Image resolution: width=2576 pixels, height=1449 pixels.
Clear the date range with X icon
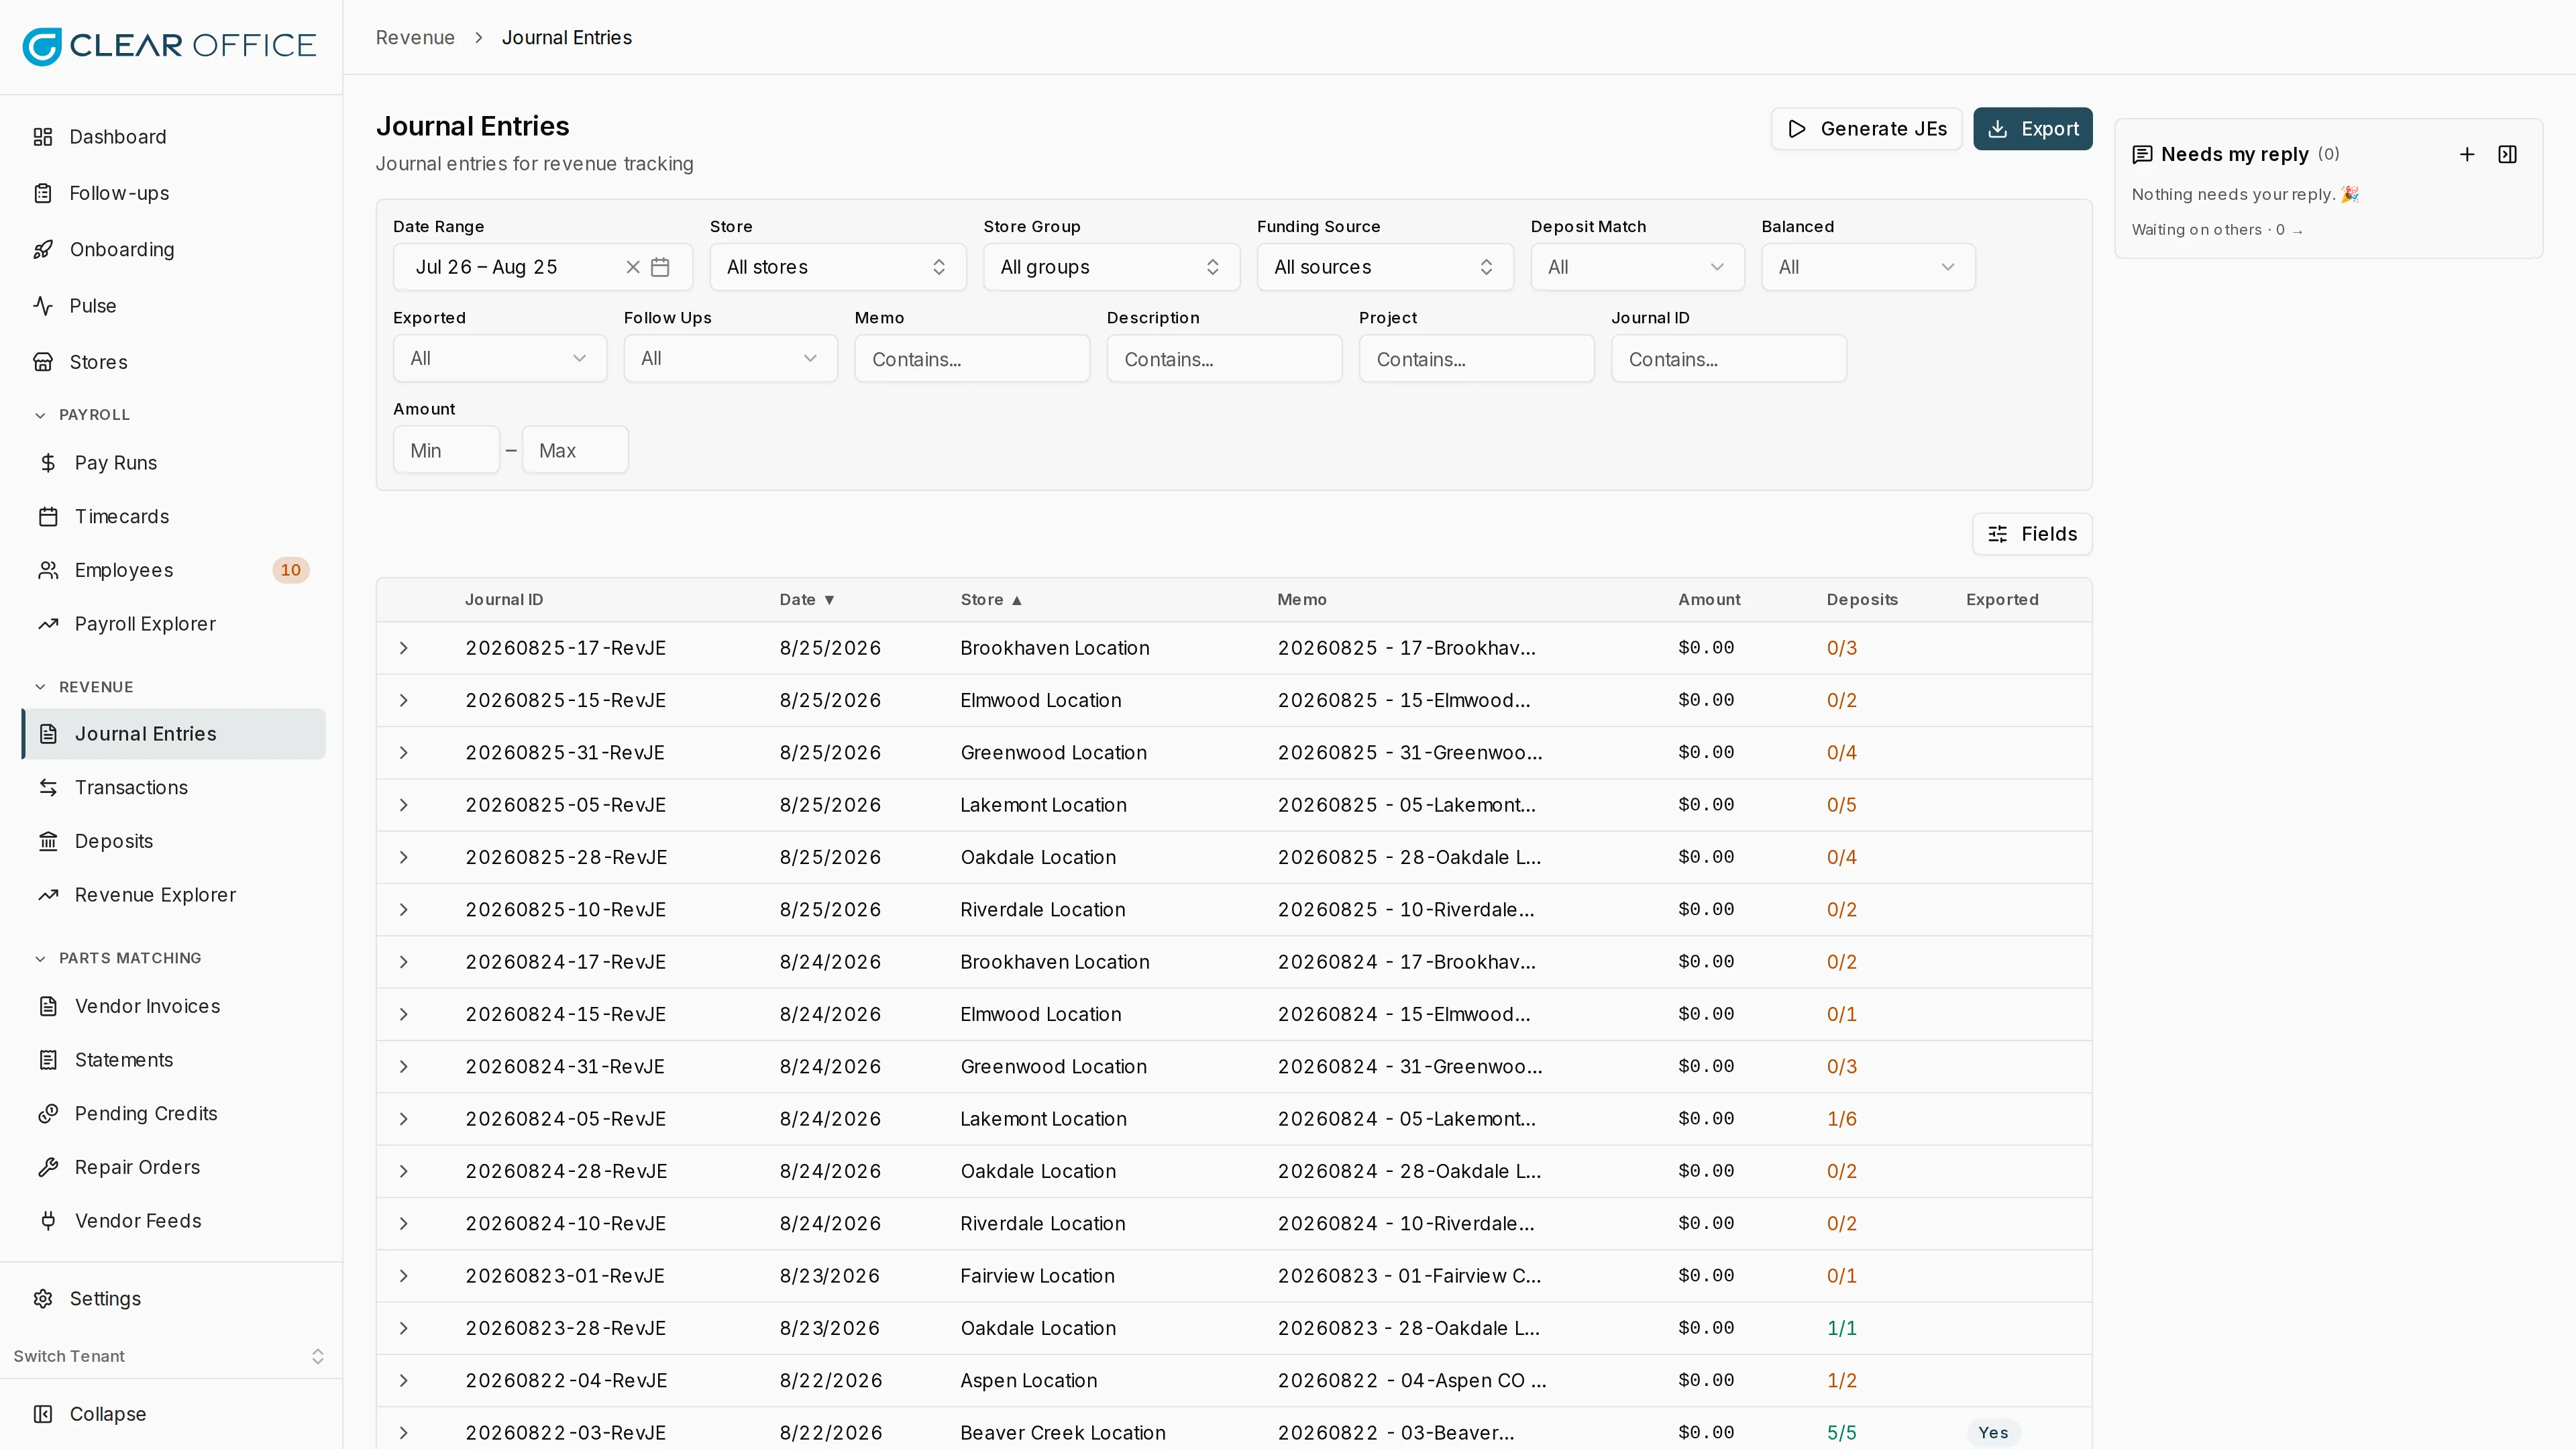pos(632,267)
